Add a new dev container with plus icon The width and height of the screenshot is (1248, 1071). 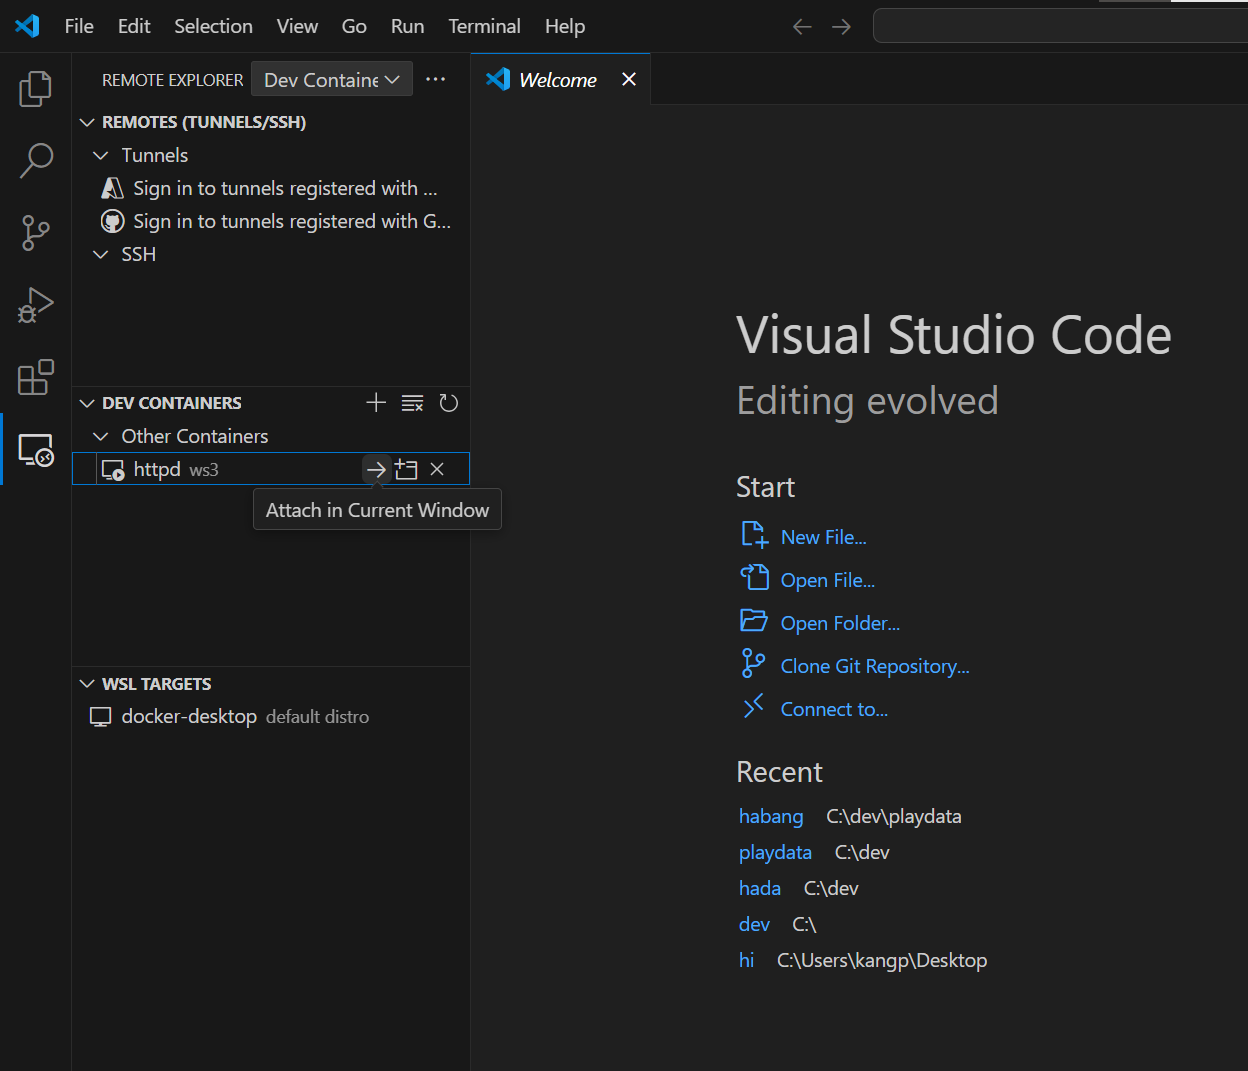[x=376, y=403]
